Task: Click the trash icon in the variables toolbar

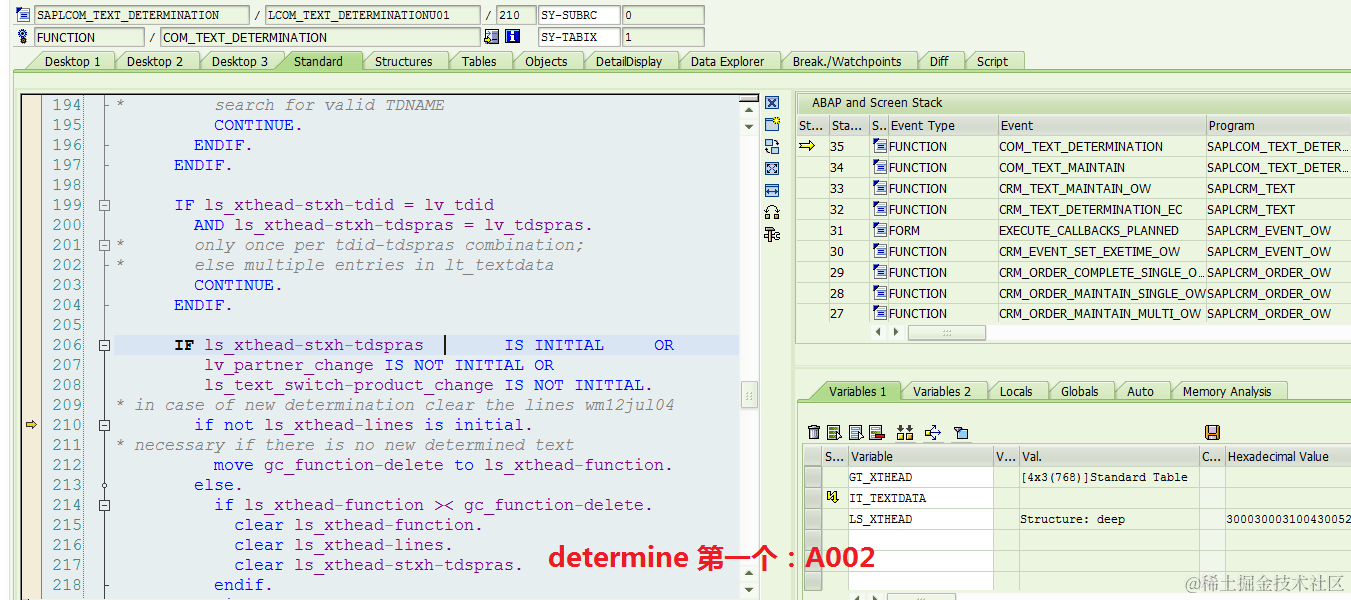Action: (814, 432)
